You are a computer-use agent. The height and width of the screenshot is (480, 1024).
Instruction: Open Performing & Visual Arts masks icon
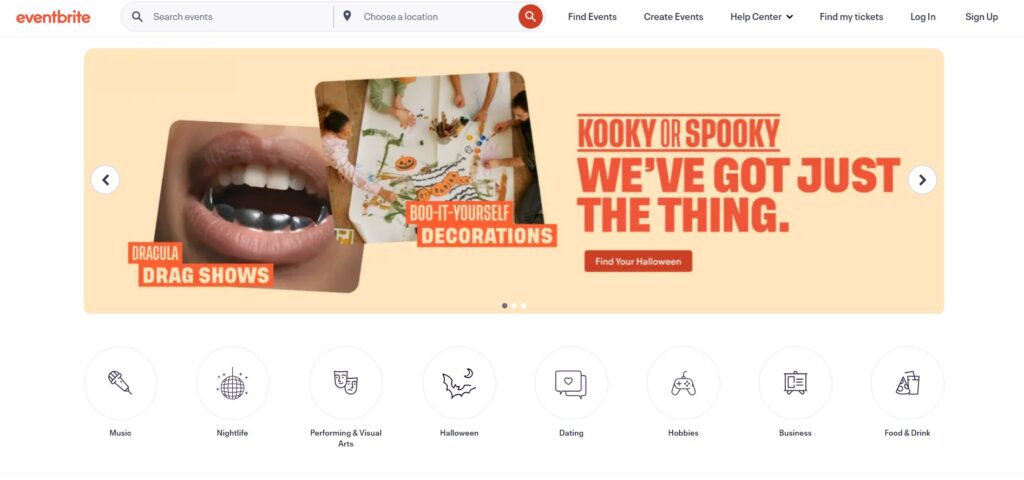(345, 383)
